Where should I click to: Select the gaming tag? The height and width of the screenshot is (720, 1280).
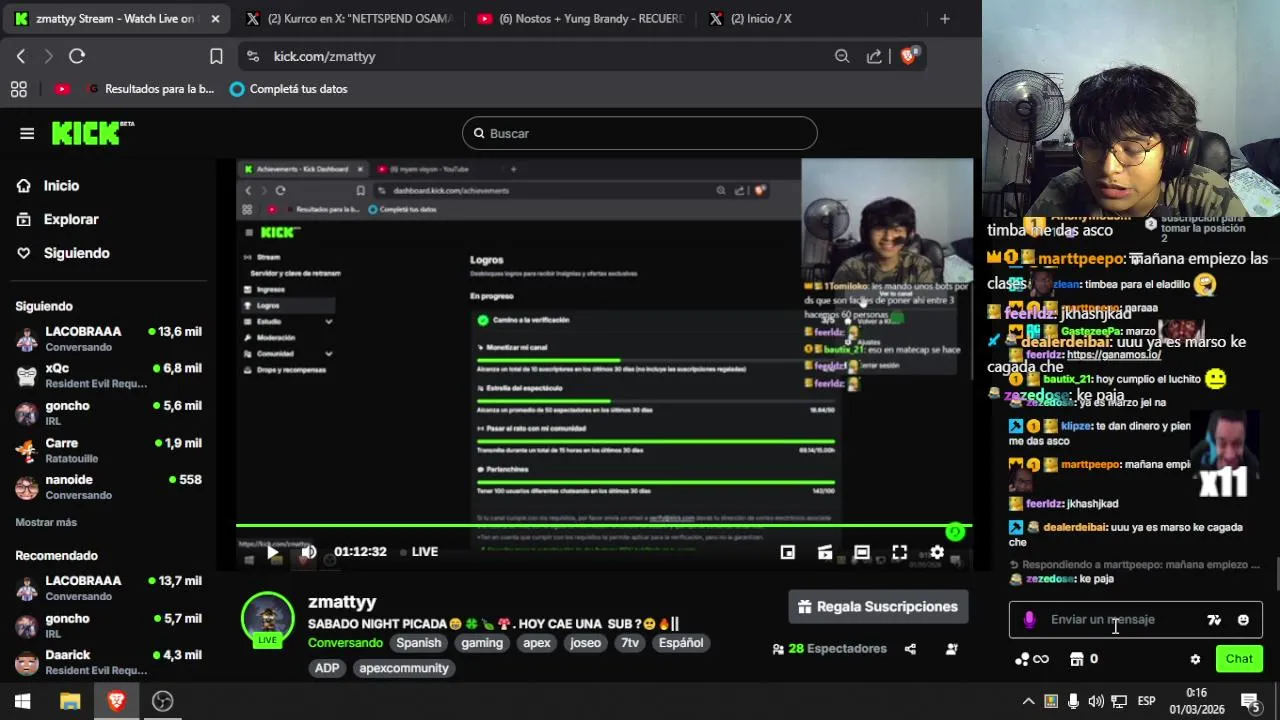[x=482, y=643]
